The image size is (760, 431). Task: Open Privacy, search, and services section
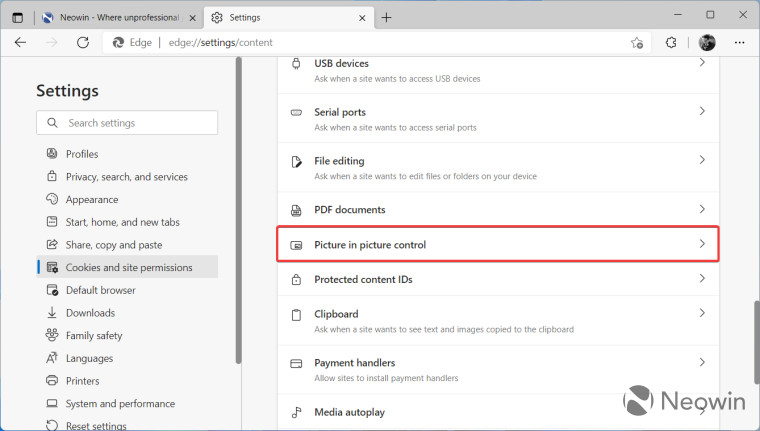[126, 177]
